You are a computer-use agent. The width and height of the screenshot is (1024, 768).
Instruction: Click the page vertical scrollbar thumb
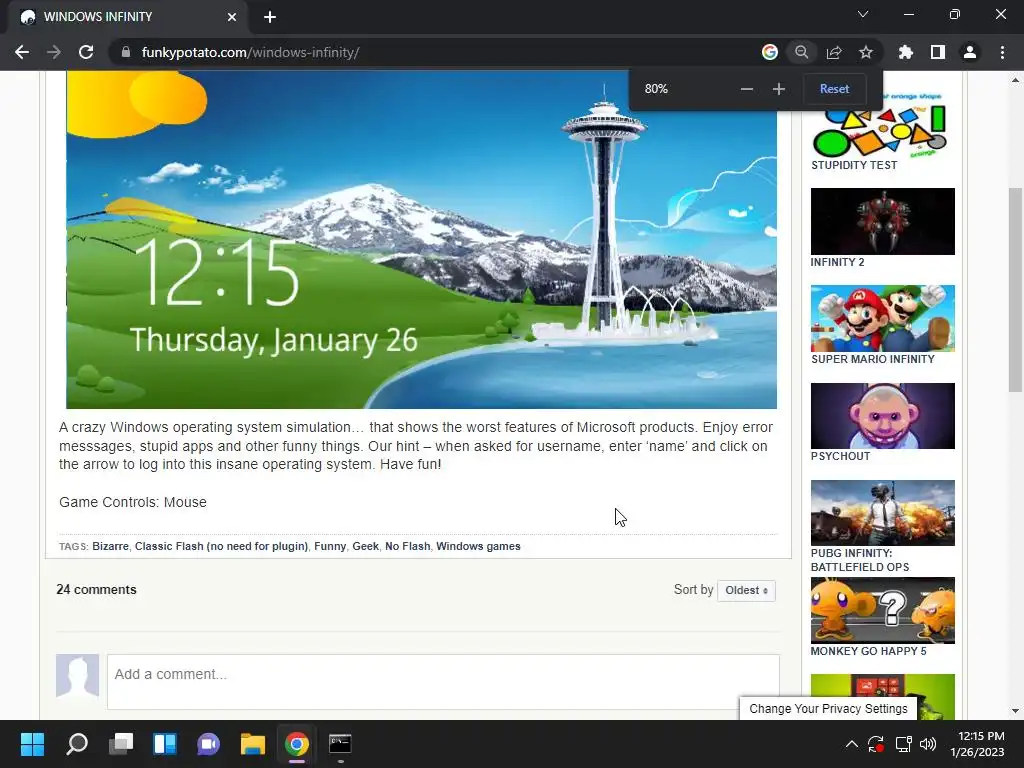pyautogui.click(x=1015, y=290)
